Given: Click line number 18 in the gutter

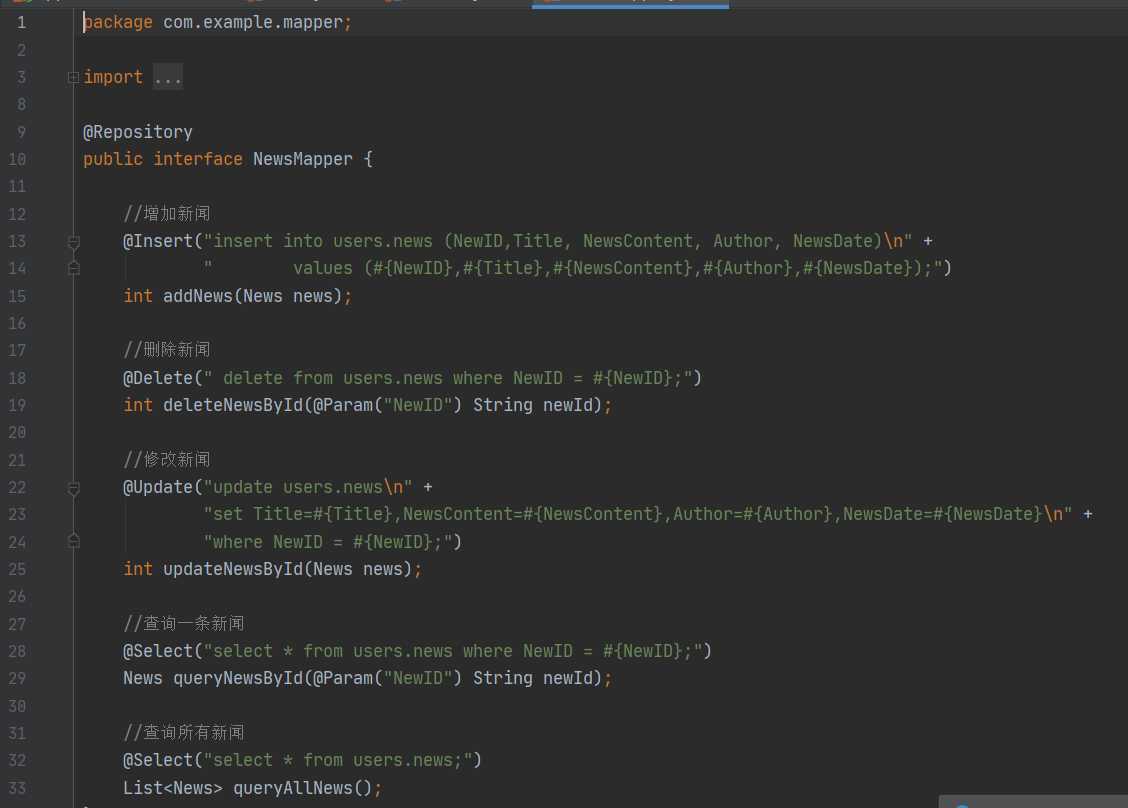Looking at the screenshot, I should (17, 378).
